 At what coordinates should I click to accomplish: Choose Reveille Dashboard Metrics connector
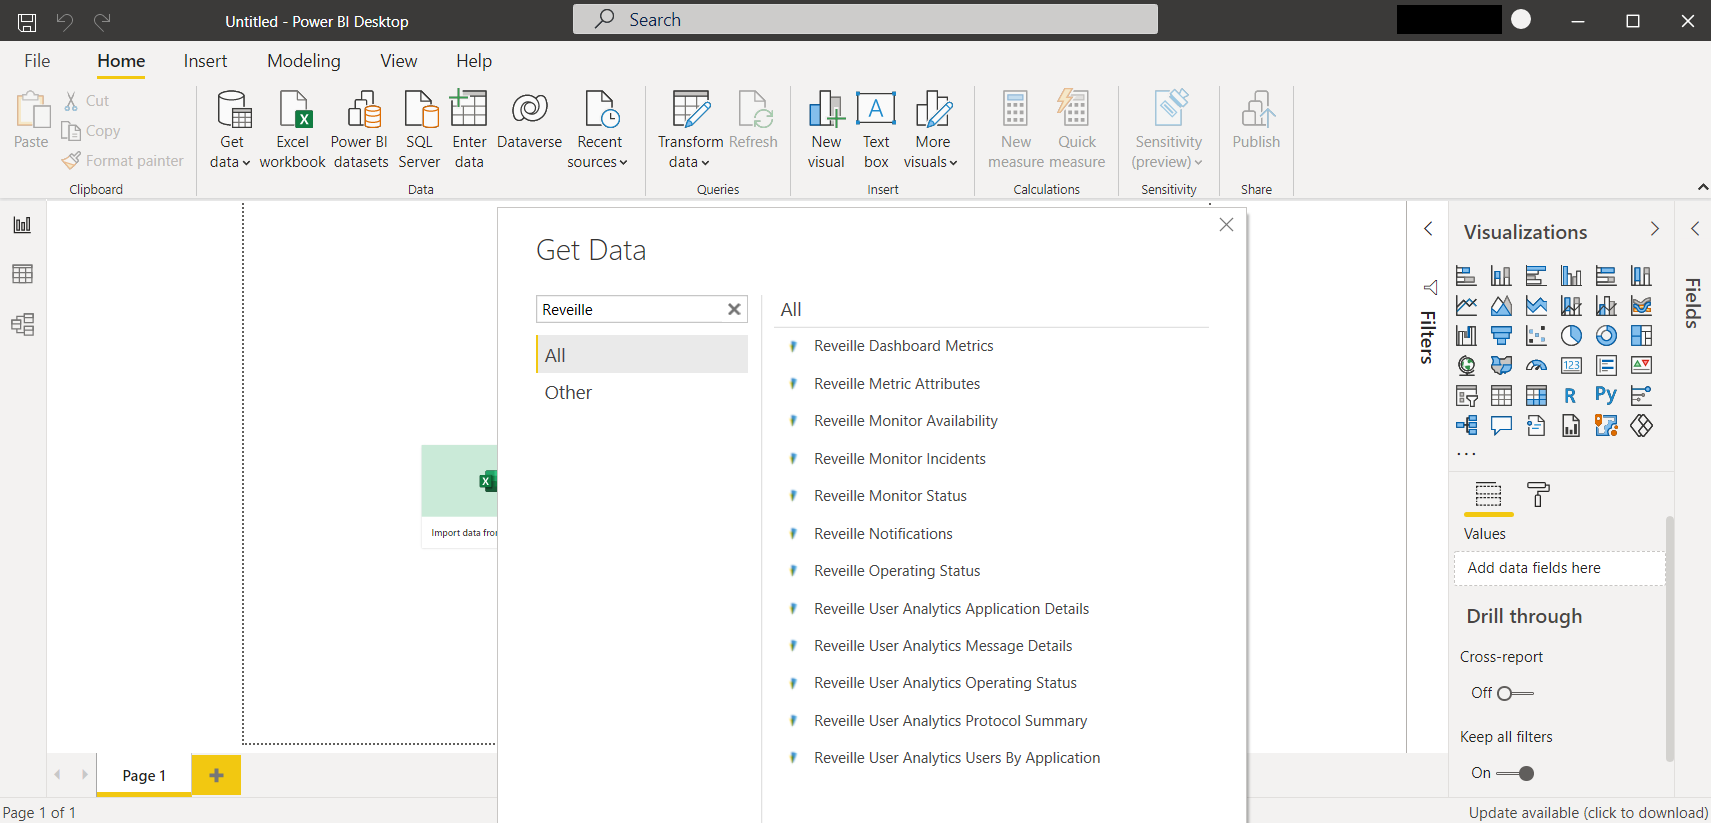(904, 346)
